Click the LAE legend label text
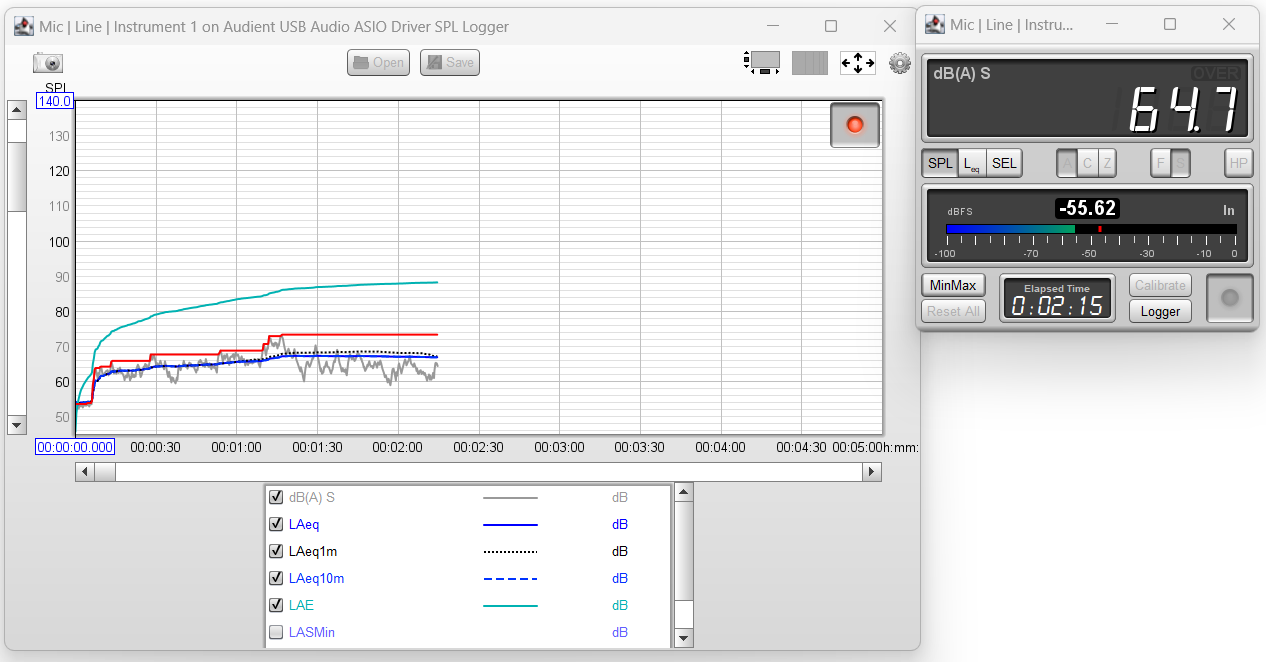 coord(301,605)
